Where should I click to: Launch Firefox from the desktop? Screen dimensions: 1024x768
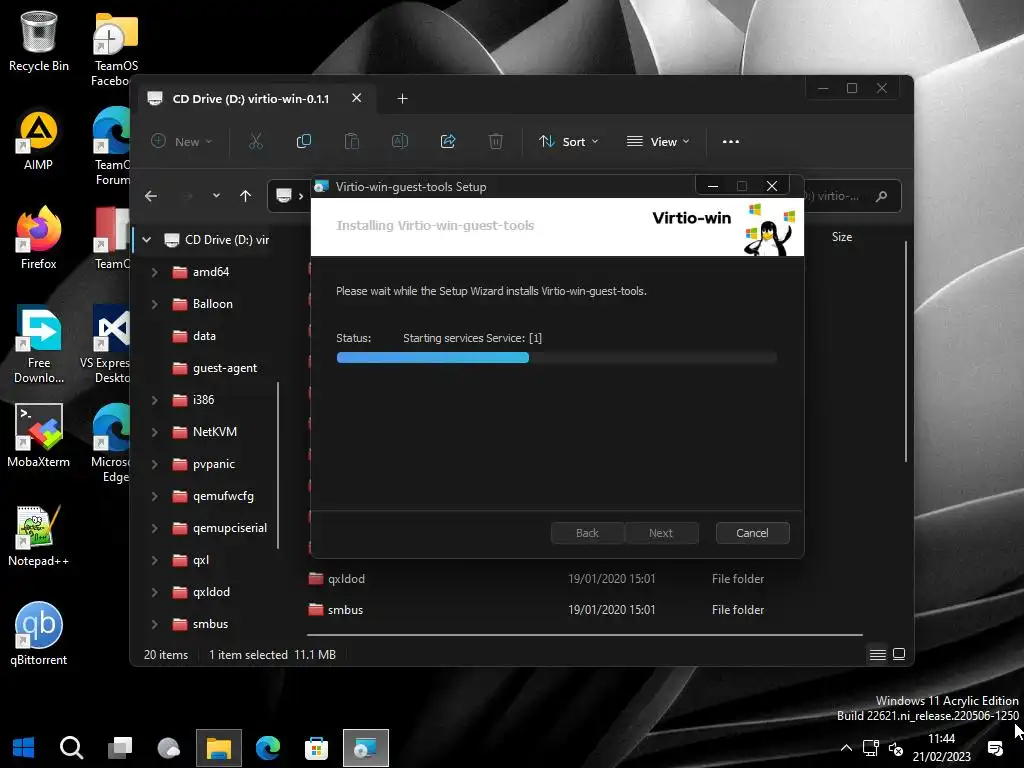(39, 238)
